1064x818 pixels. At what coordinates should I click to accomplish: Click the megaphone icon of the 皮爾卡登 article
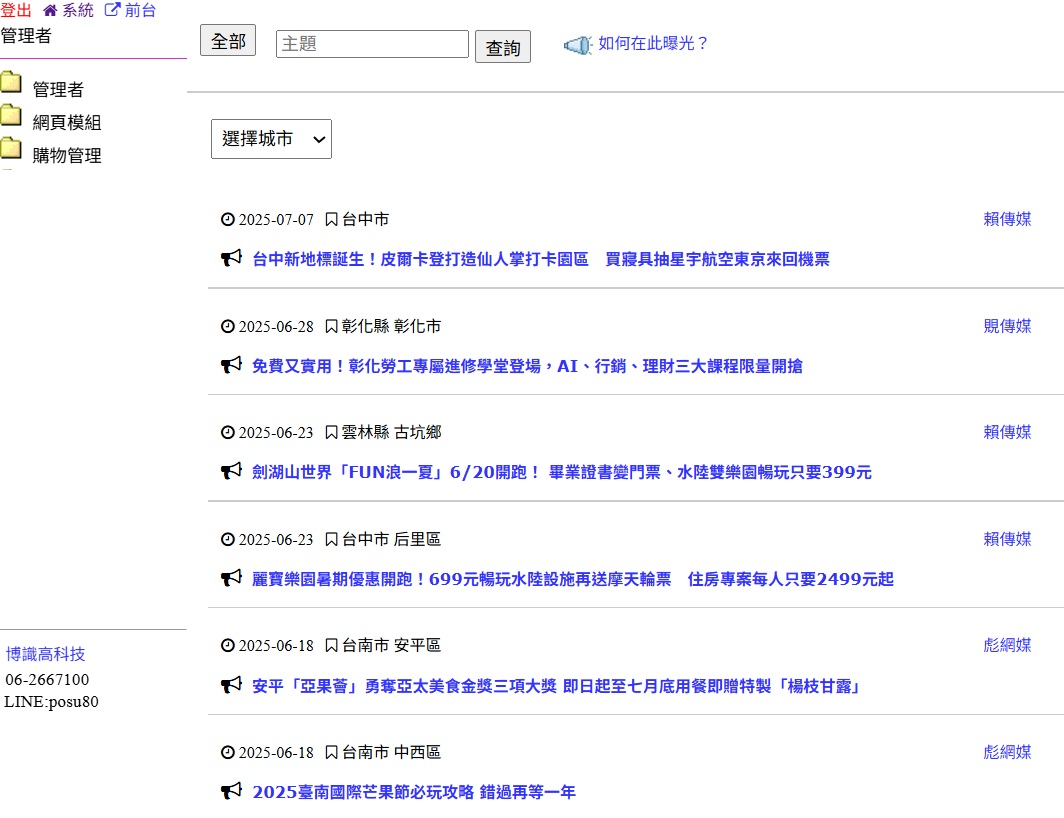[x=231, y=258]
